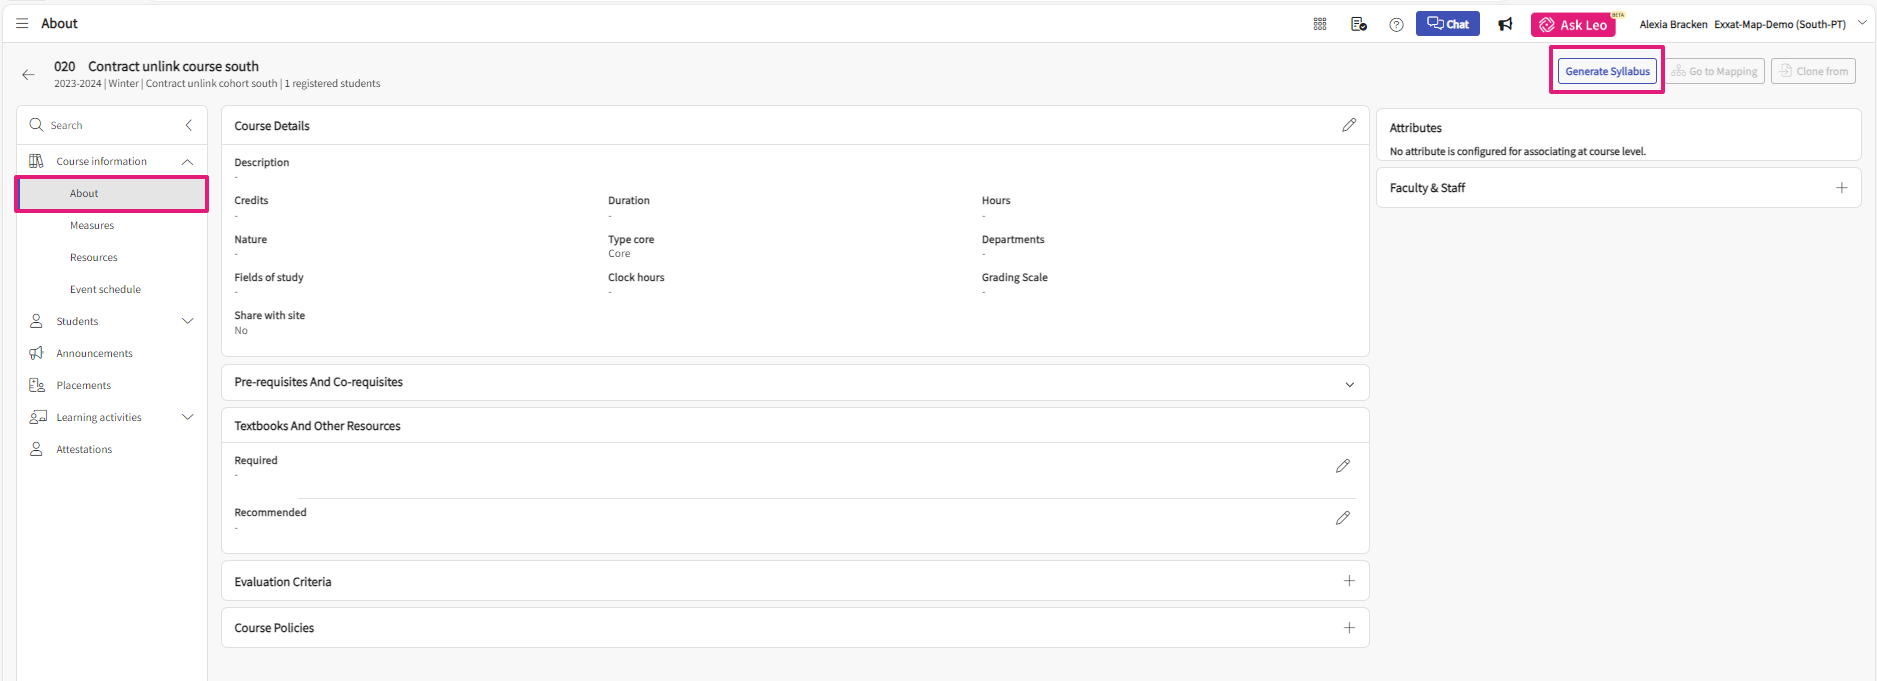This screenshot has width=1877, height=681.
Task: Open the Ask Leo assistant
Action: tap(1573, 25)
